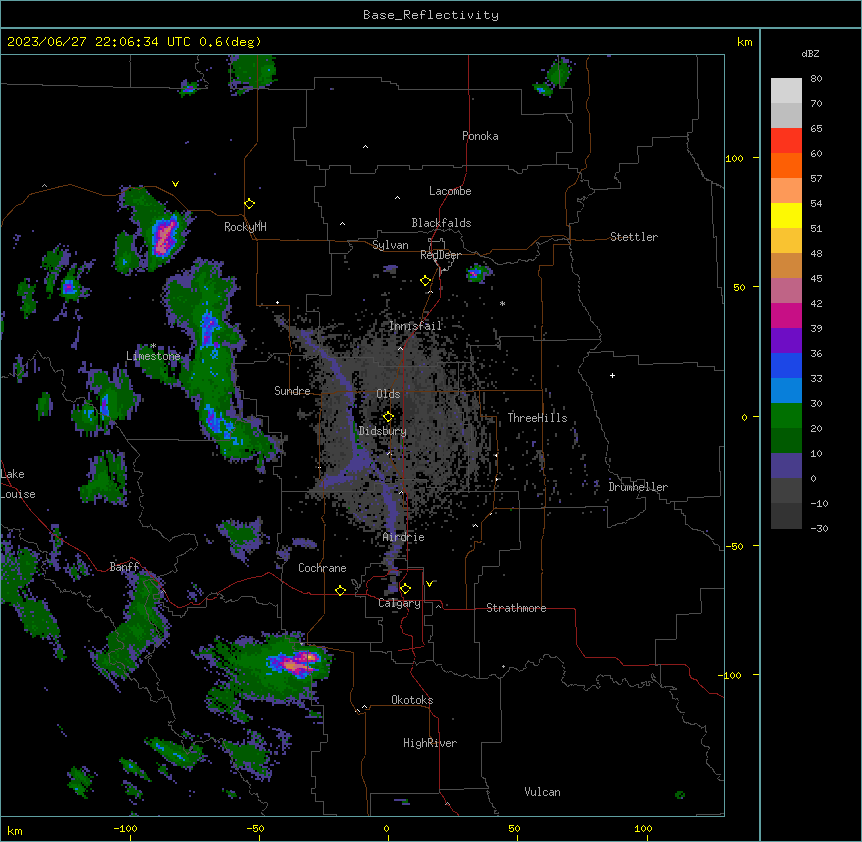Click the Didsbury town label

[x=383, y=431]
